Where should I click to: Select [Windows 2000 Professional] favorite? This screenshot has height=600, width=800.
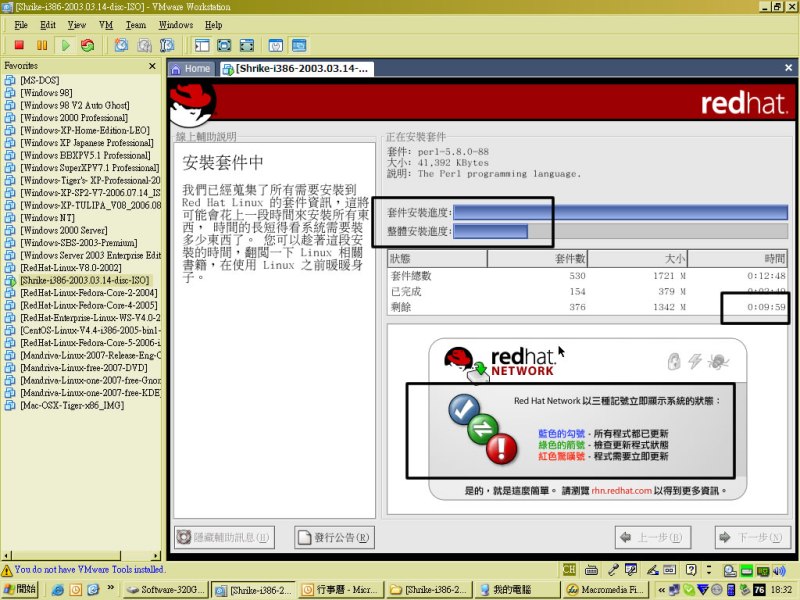coord(74,118)
